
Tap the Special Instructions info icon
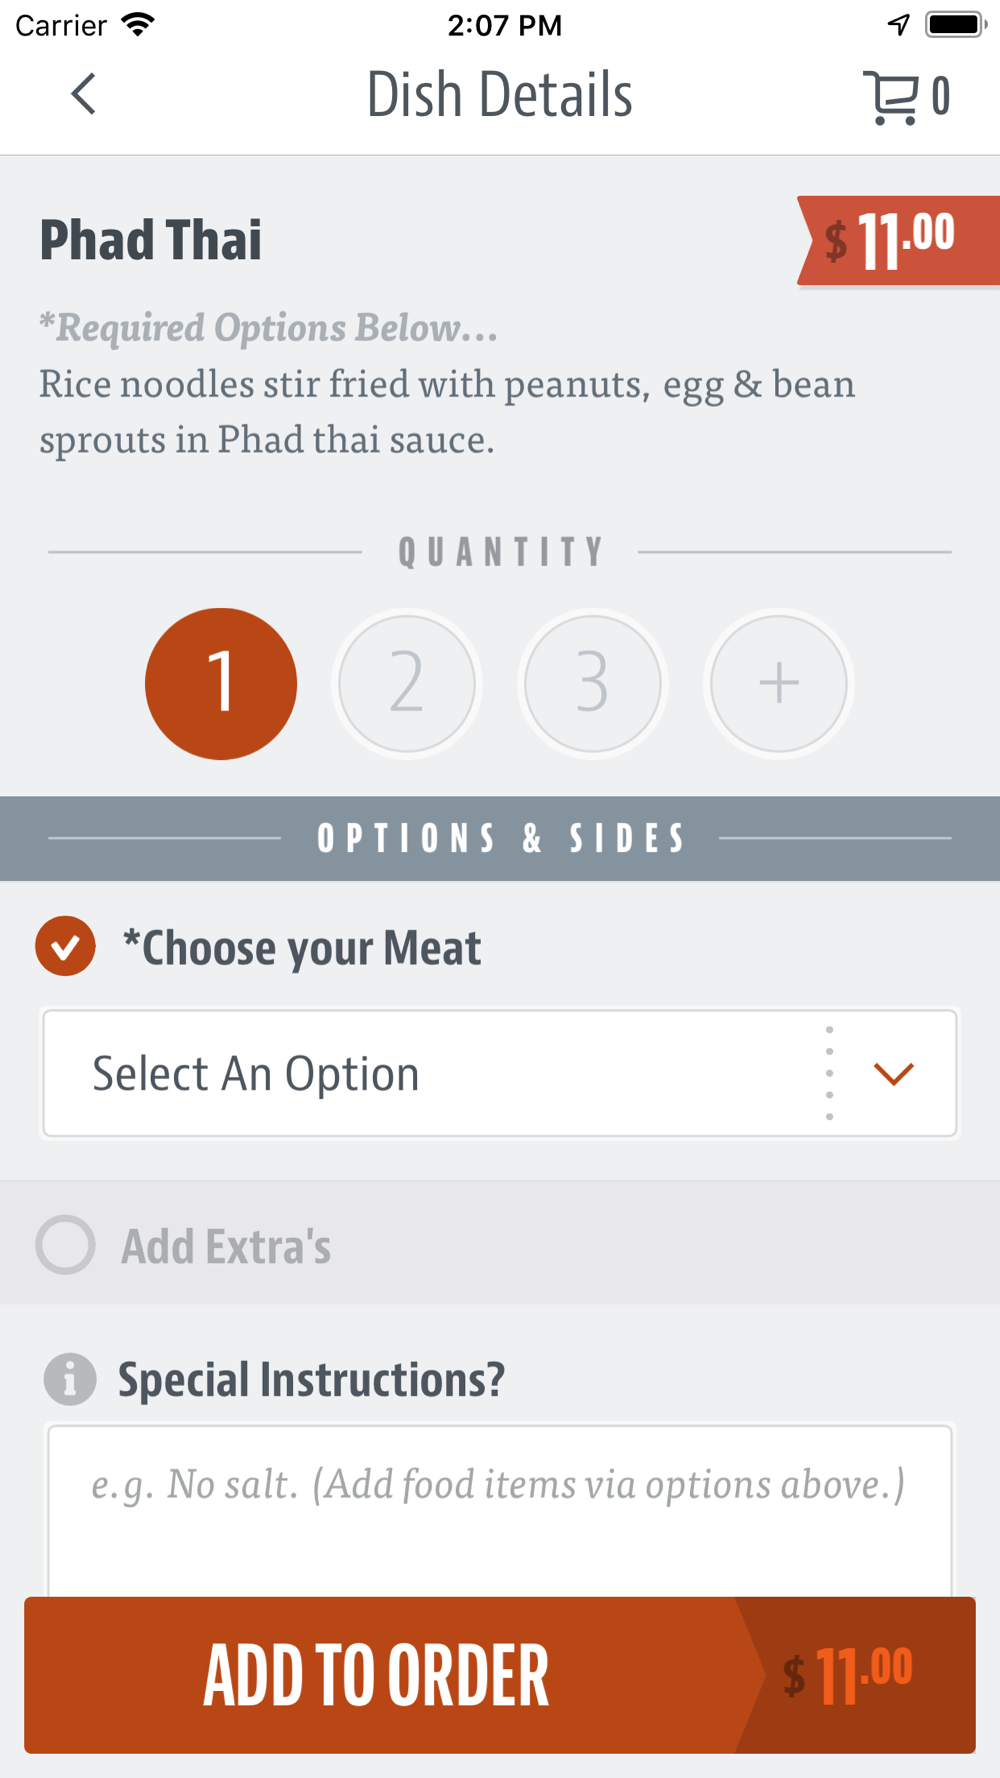70,1380
